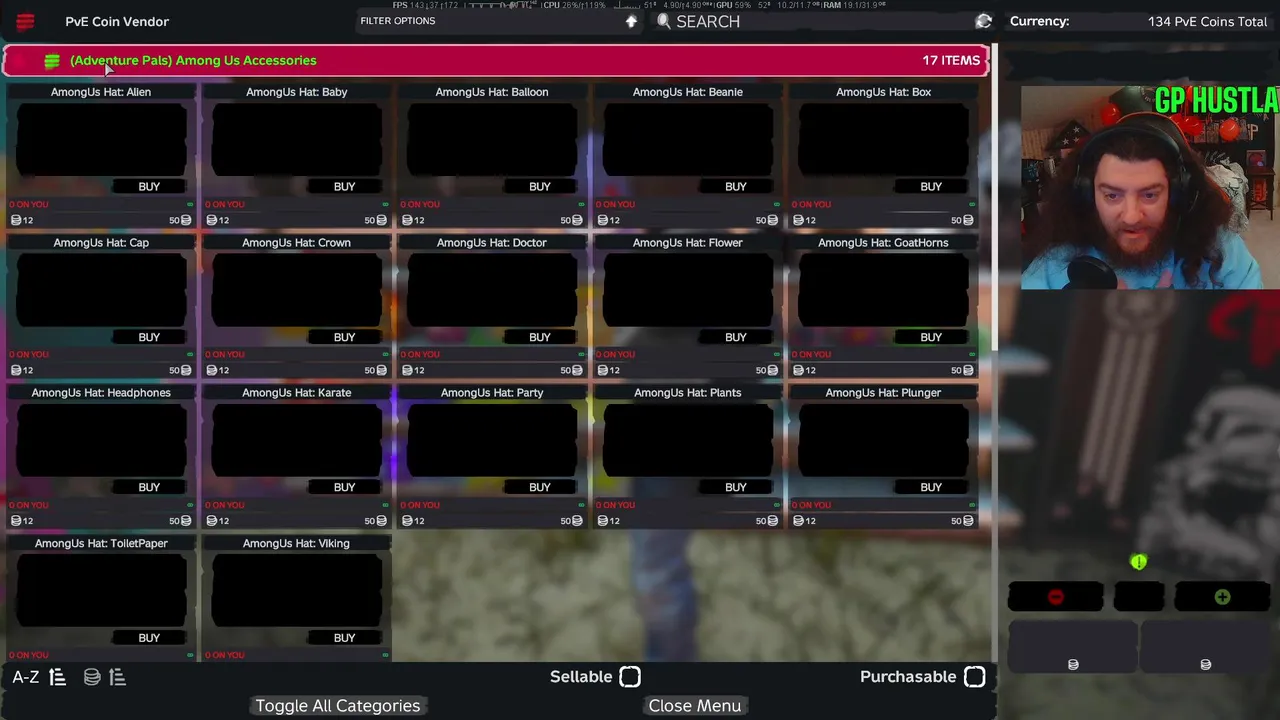The width and height of the screenshot is (1280, 720).
Task: Click sell-price coin icon on Crown hat
Action: click(x=211, y=370)
